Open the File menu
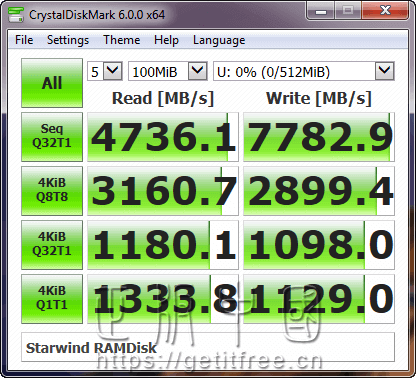 tap(24, 40)
